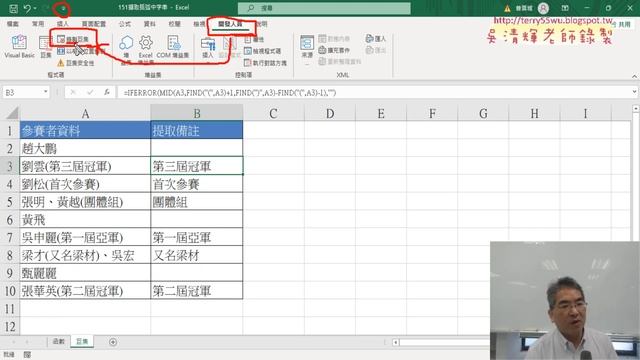Click 匯出 XML export button
Viewport: 640px width, 360px height.
(376, 50)
